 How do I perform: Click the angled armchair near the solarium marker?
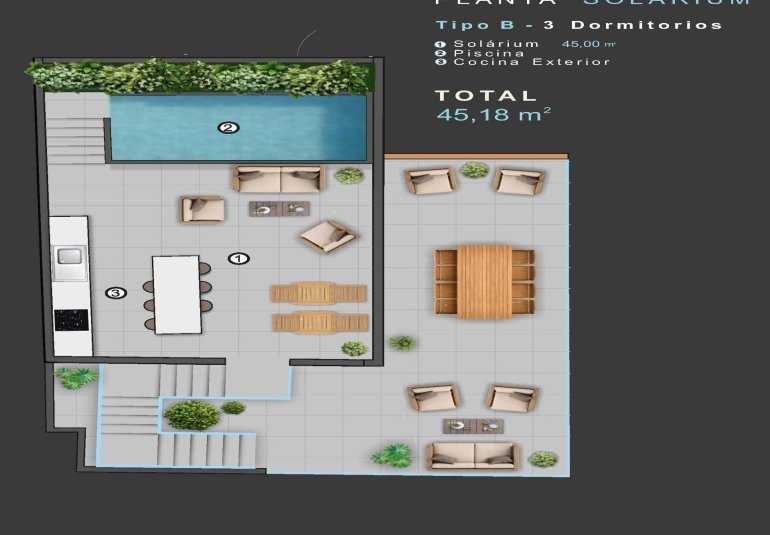327,236
